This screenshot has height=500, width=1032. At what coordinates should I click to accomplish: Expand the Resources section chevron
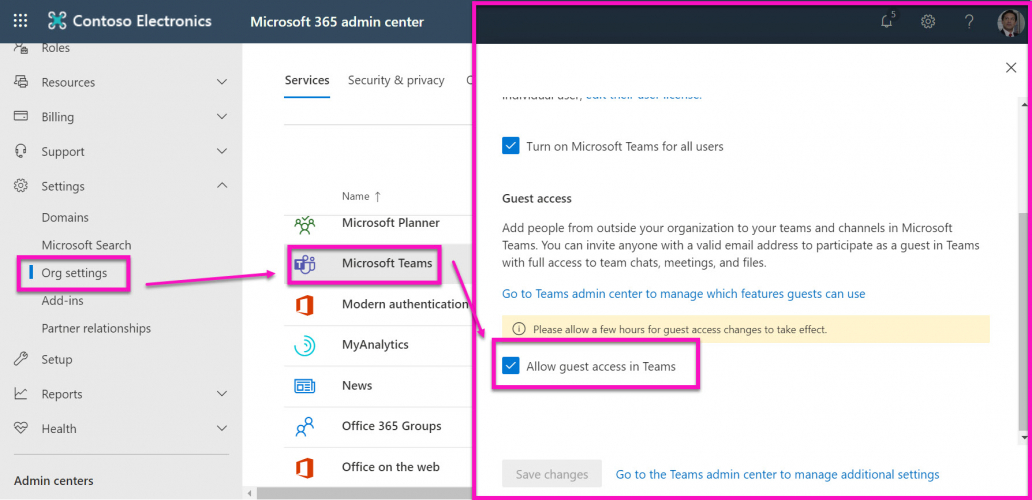(222, 82)
